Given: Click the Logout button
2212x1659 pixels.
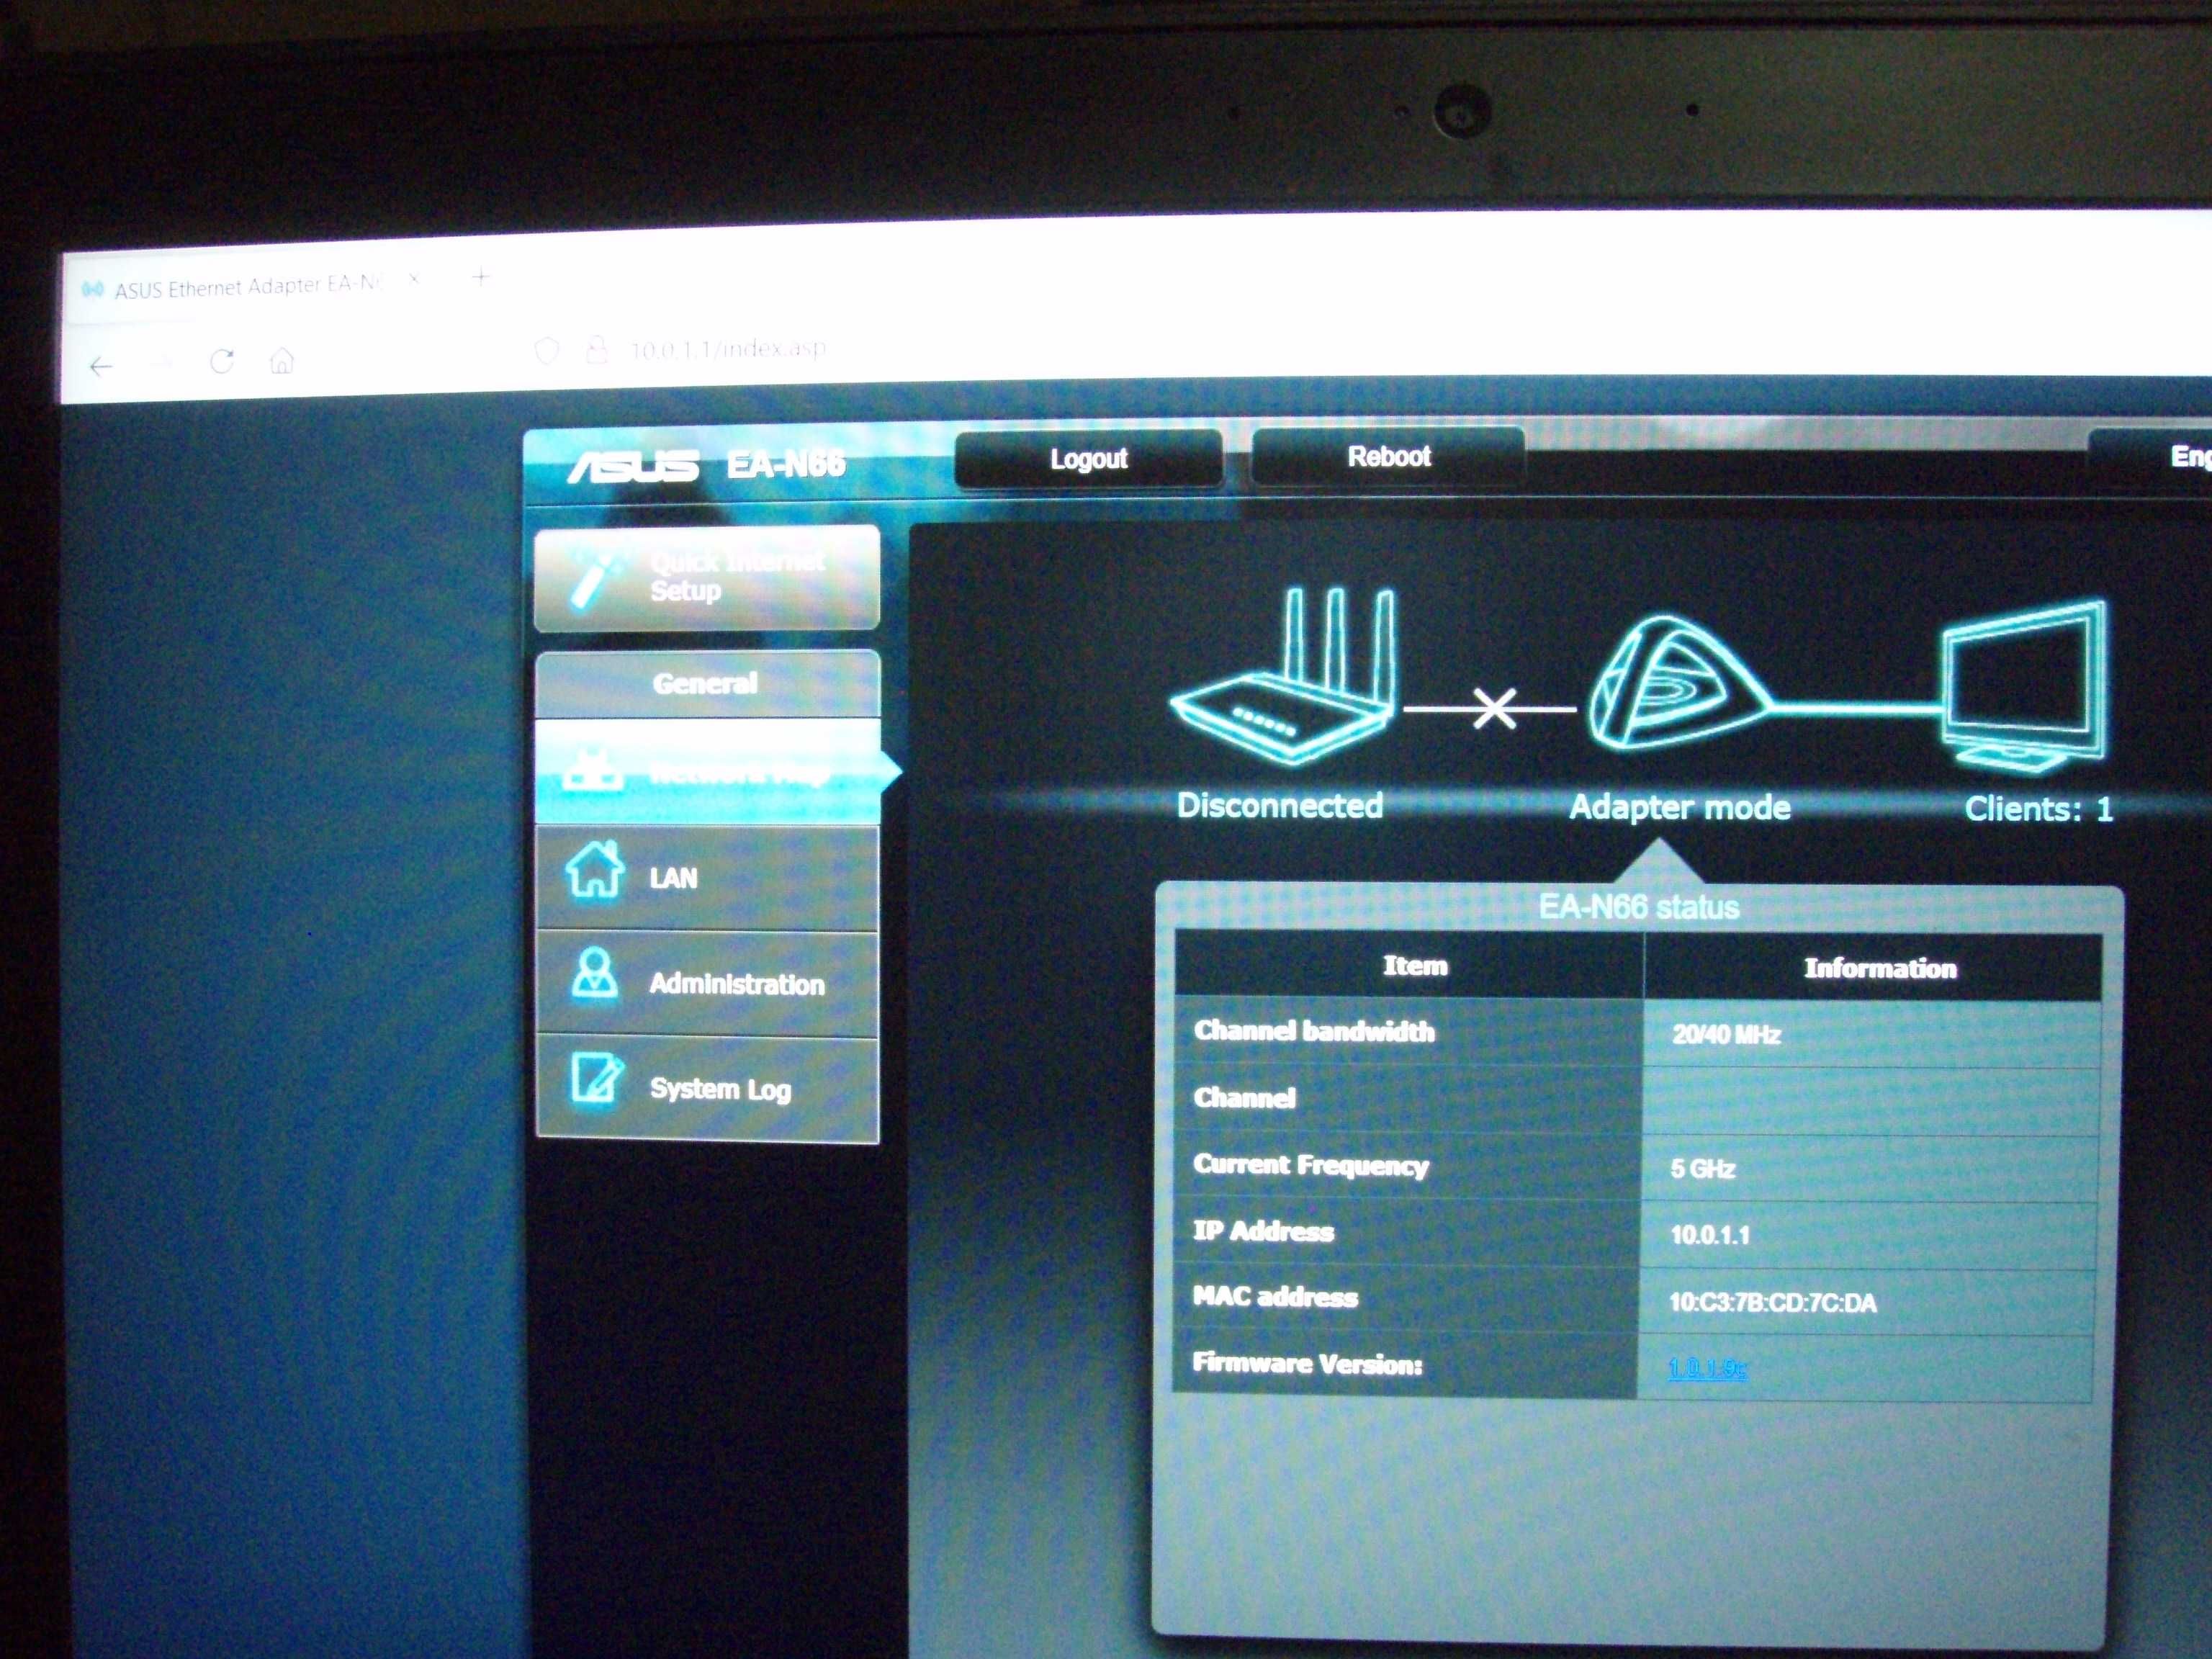Looking at the screenshot, I should point(1088,458).
